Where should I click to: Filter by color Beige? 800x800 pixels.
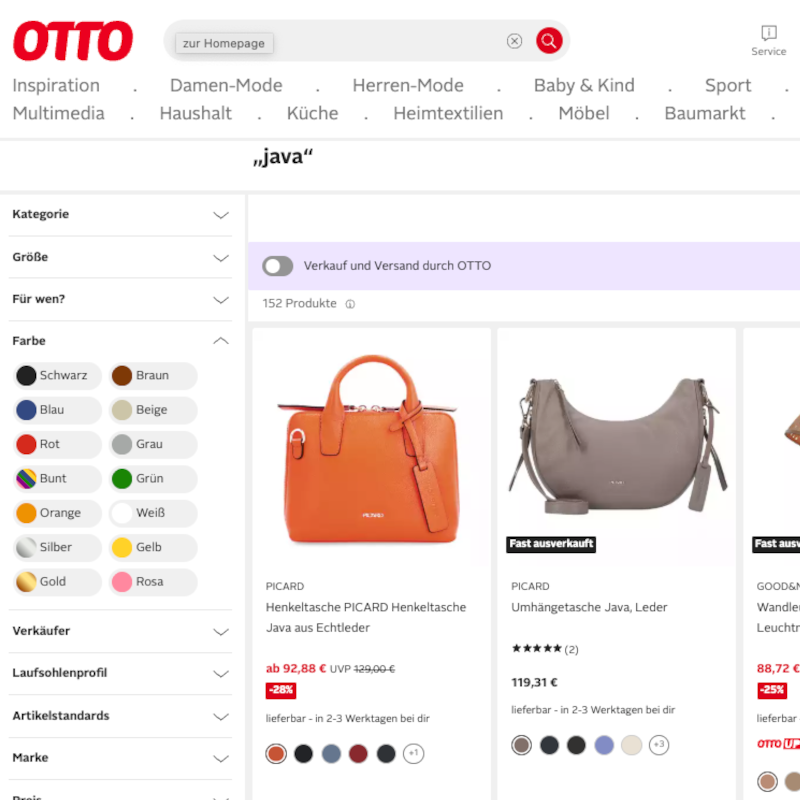(153, 410)
